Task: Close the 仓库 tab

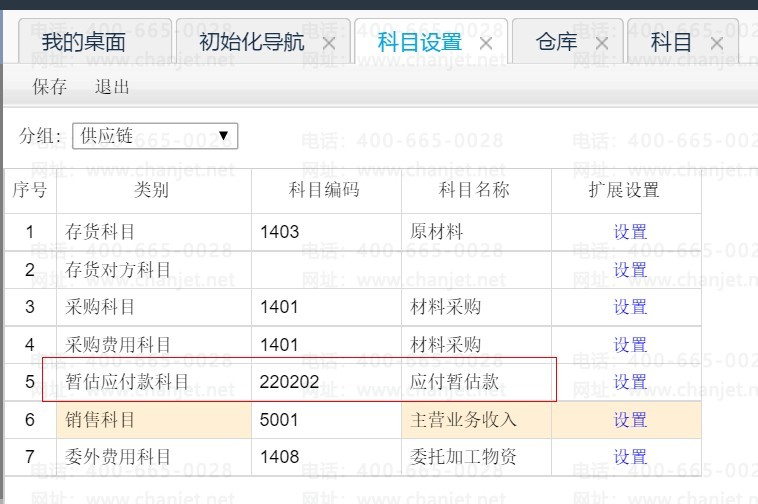Action: [601, 44]
